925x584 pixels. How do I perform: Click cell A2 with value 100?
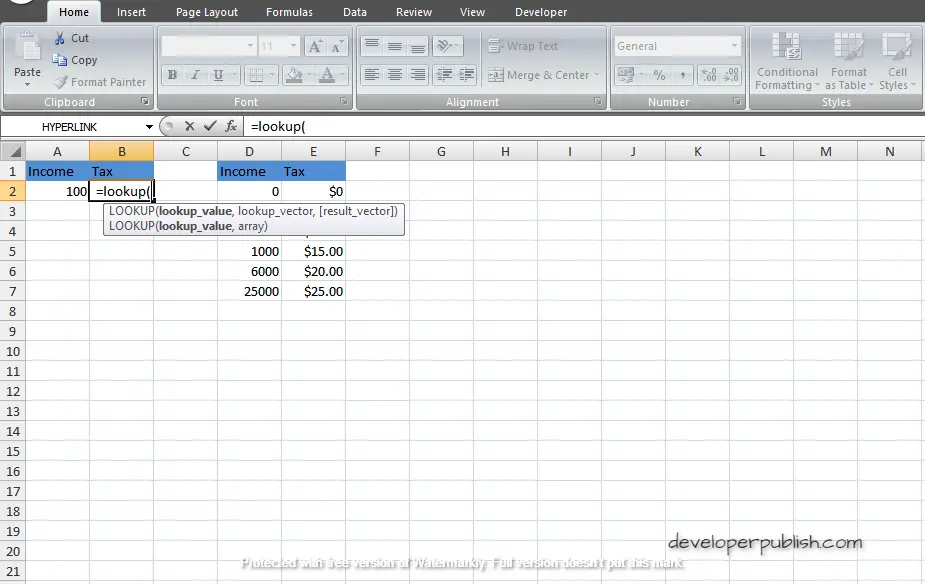[57, 191]
